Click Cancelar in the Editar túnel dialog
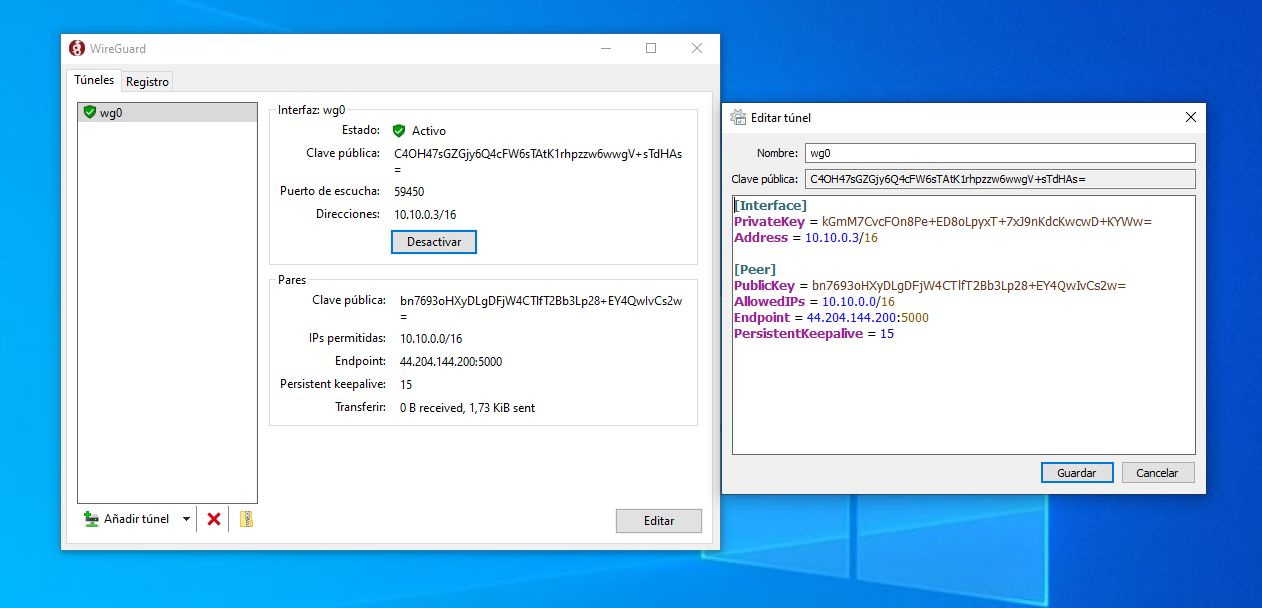Screen dimensions: 1262x608 (1158, 473)
